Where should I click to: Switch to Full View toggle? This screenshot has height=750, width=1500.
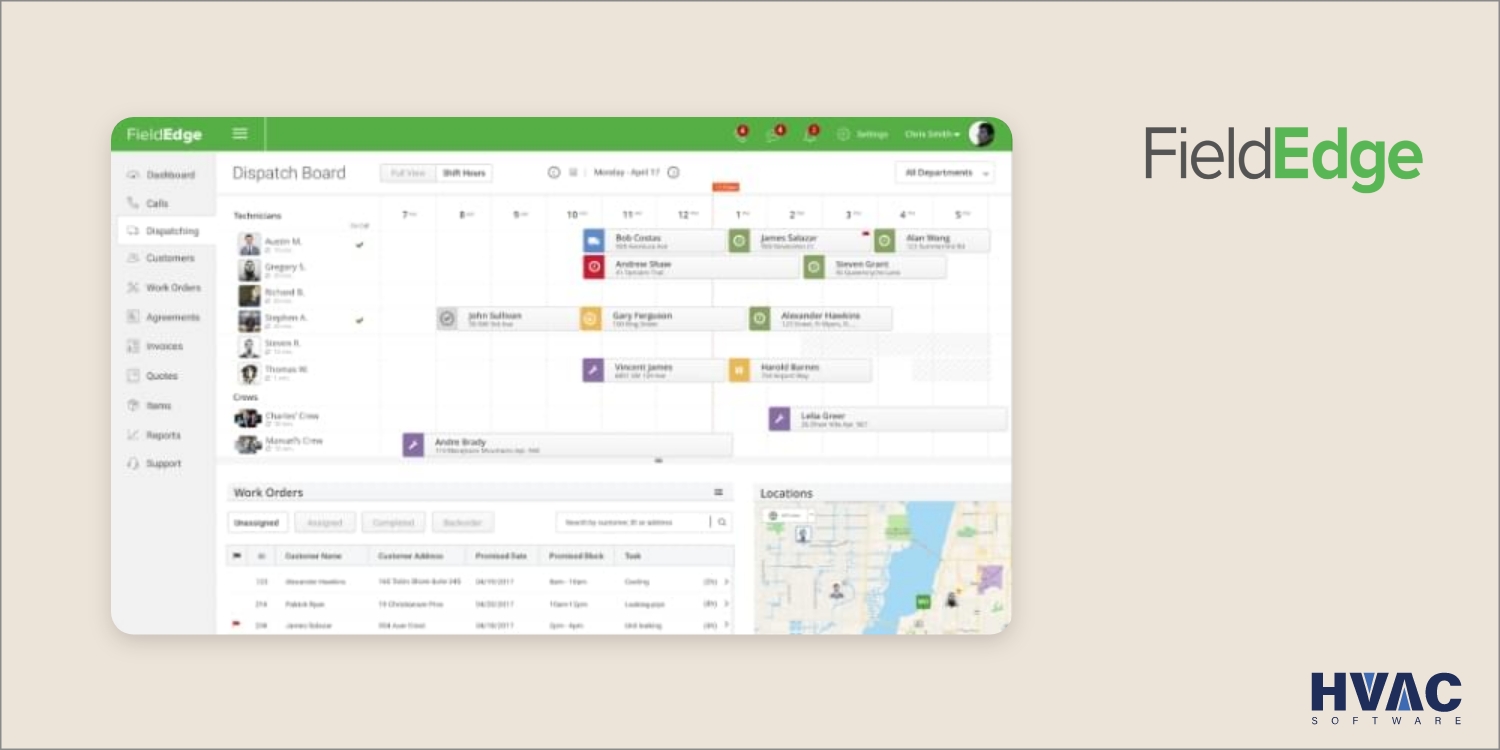408,173
